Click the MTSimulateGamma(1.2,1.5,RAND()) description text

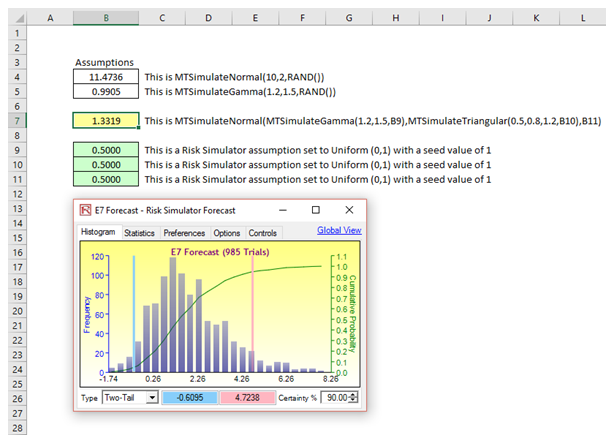(x=240, y=92)
